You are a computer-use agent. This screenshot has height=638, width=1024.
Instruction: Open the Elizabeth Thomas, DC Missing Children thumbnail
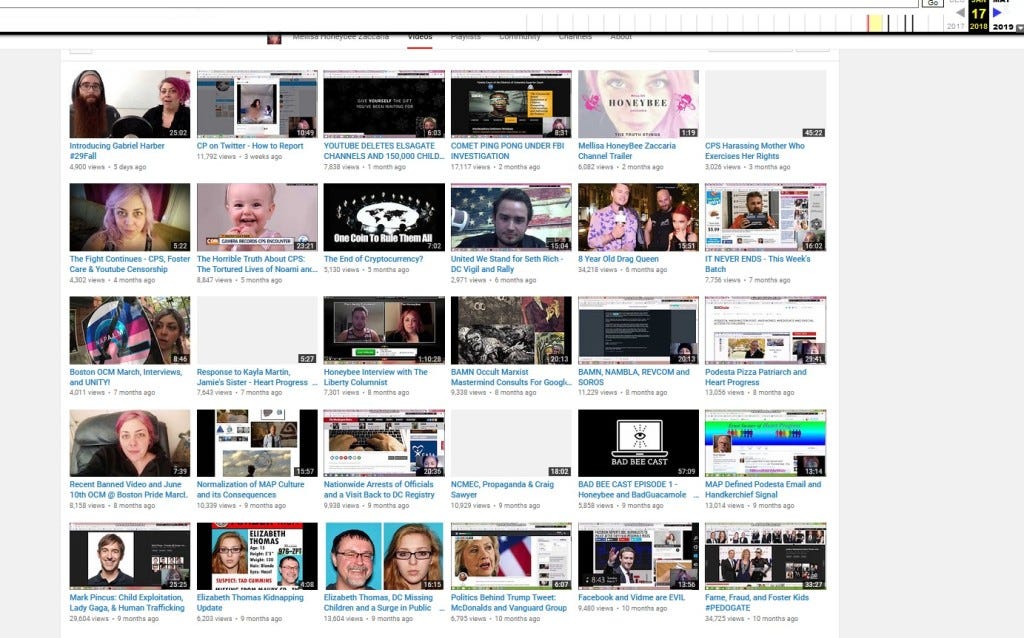(384, 556)
